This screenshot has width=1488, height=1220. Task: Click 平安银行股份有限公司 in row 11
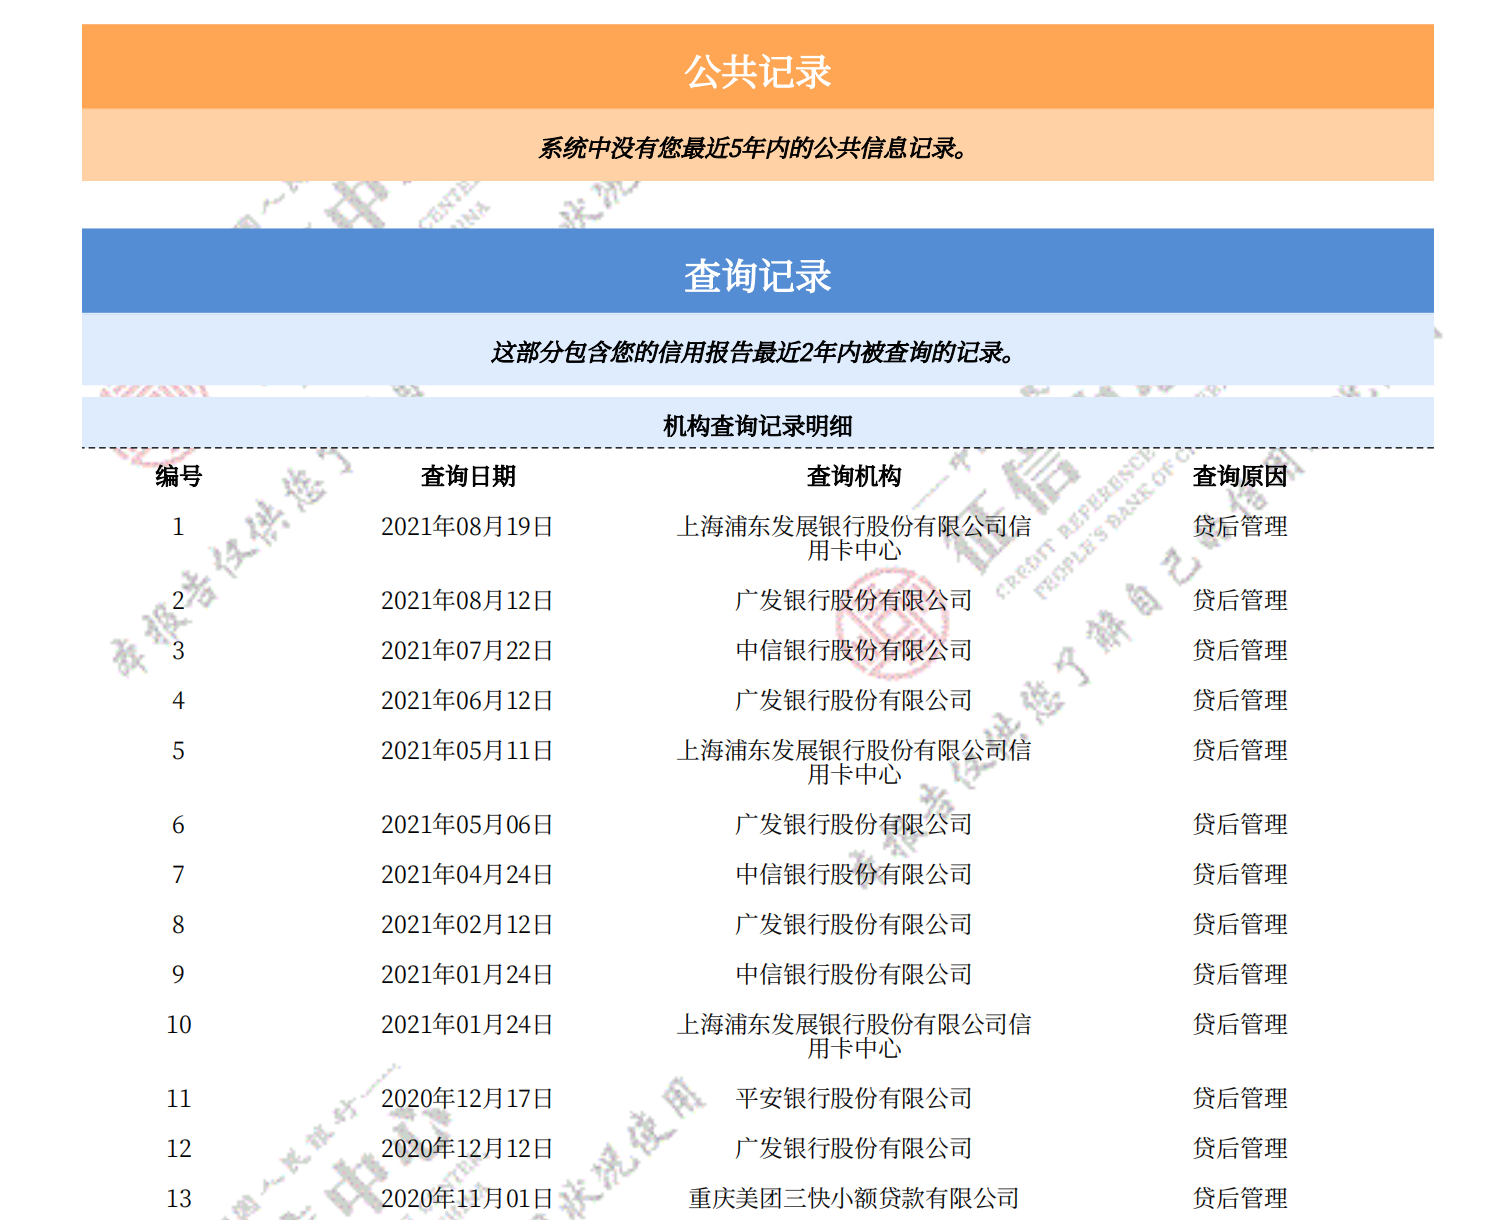click(853, 1099)
